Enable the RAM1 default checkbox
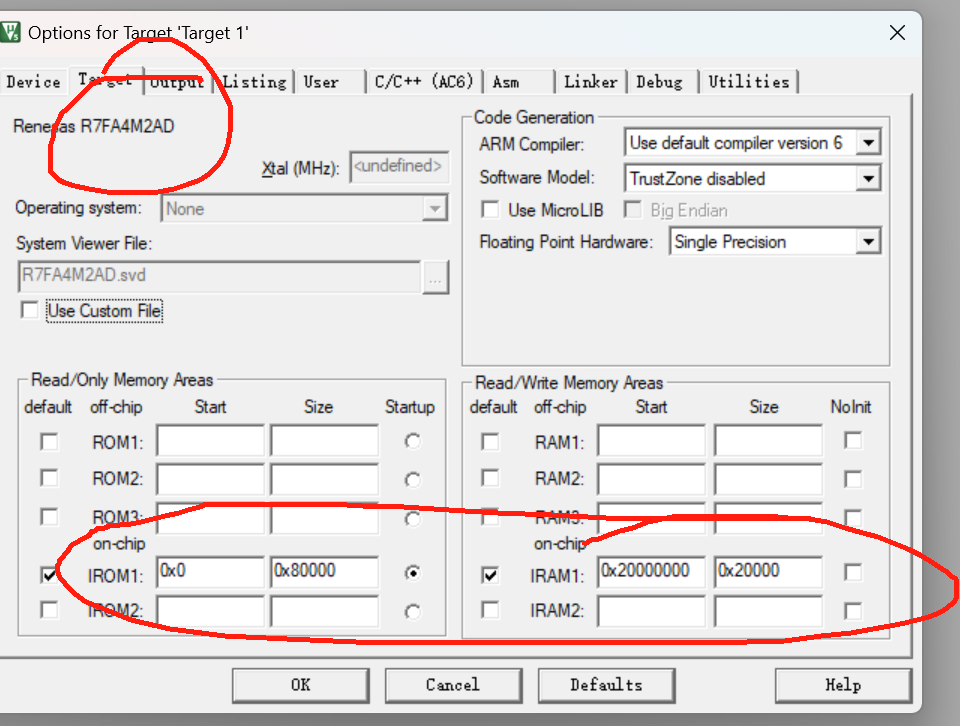This screenshot has height=726, width=960. point(490,441)
